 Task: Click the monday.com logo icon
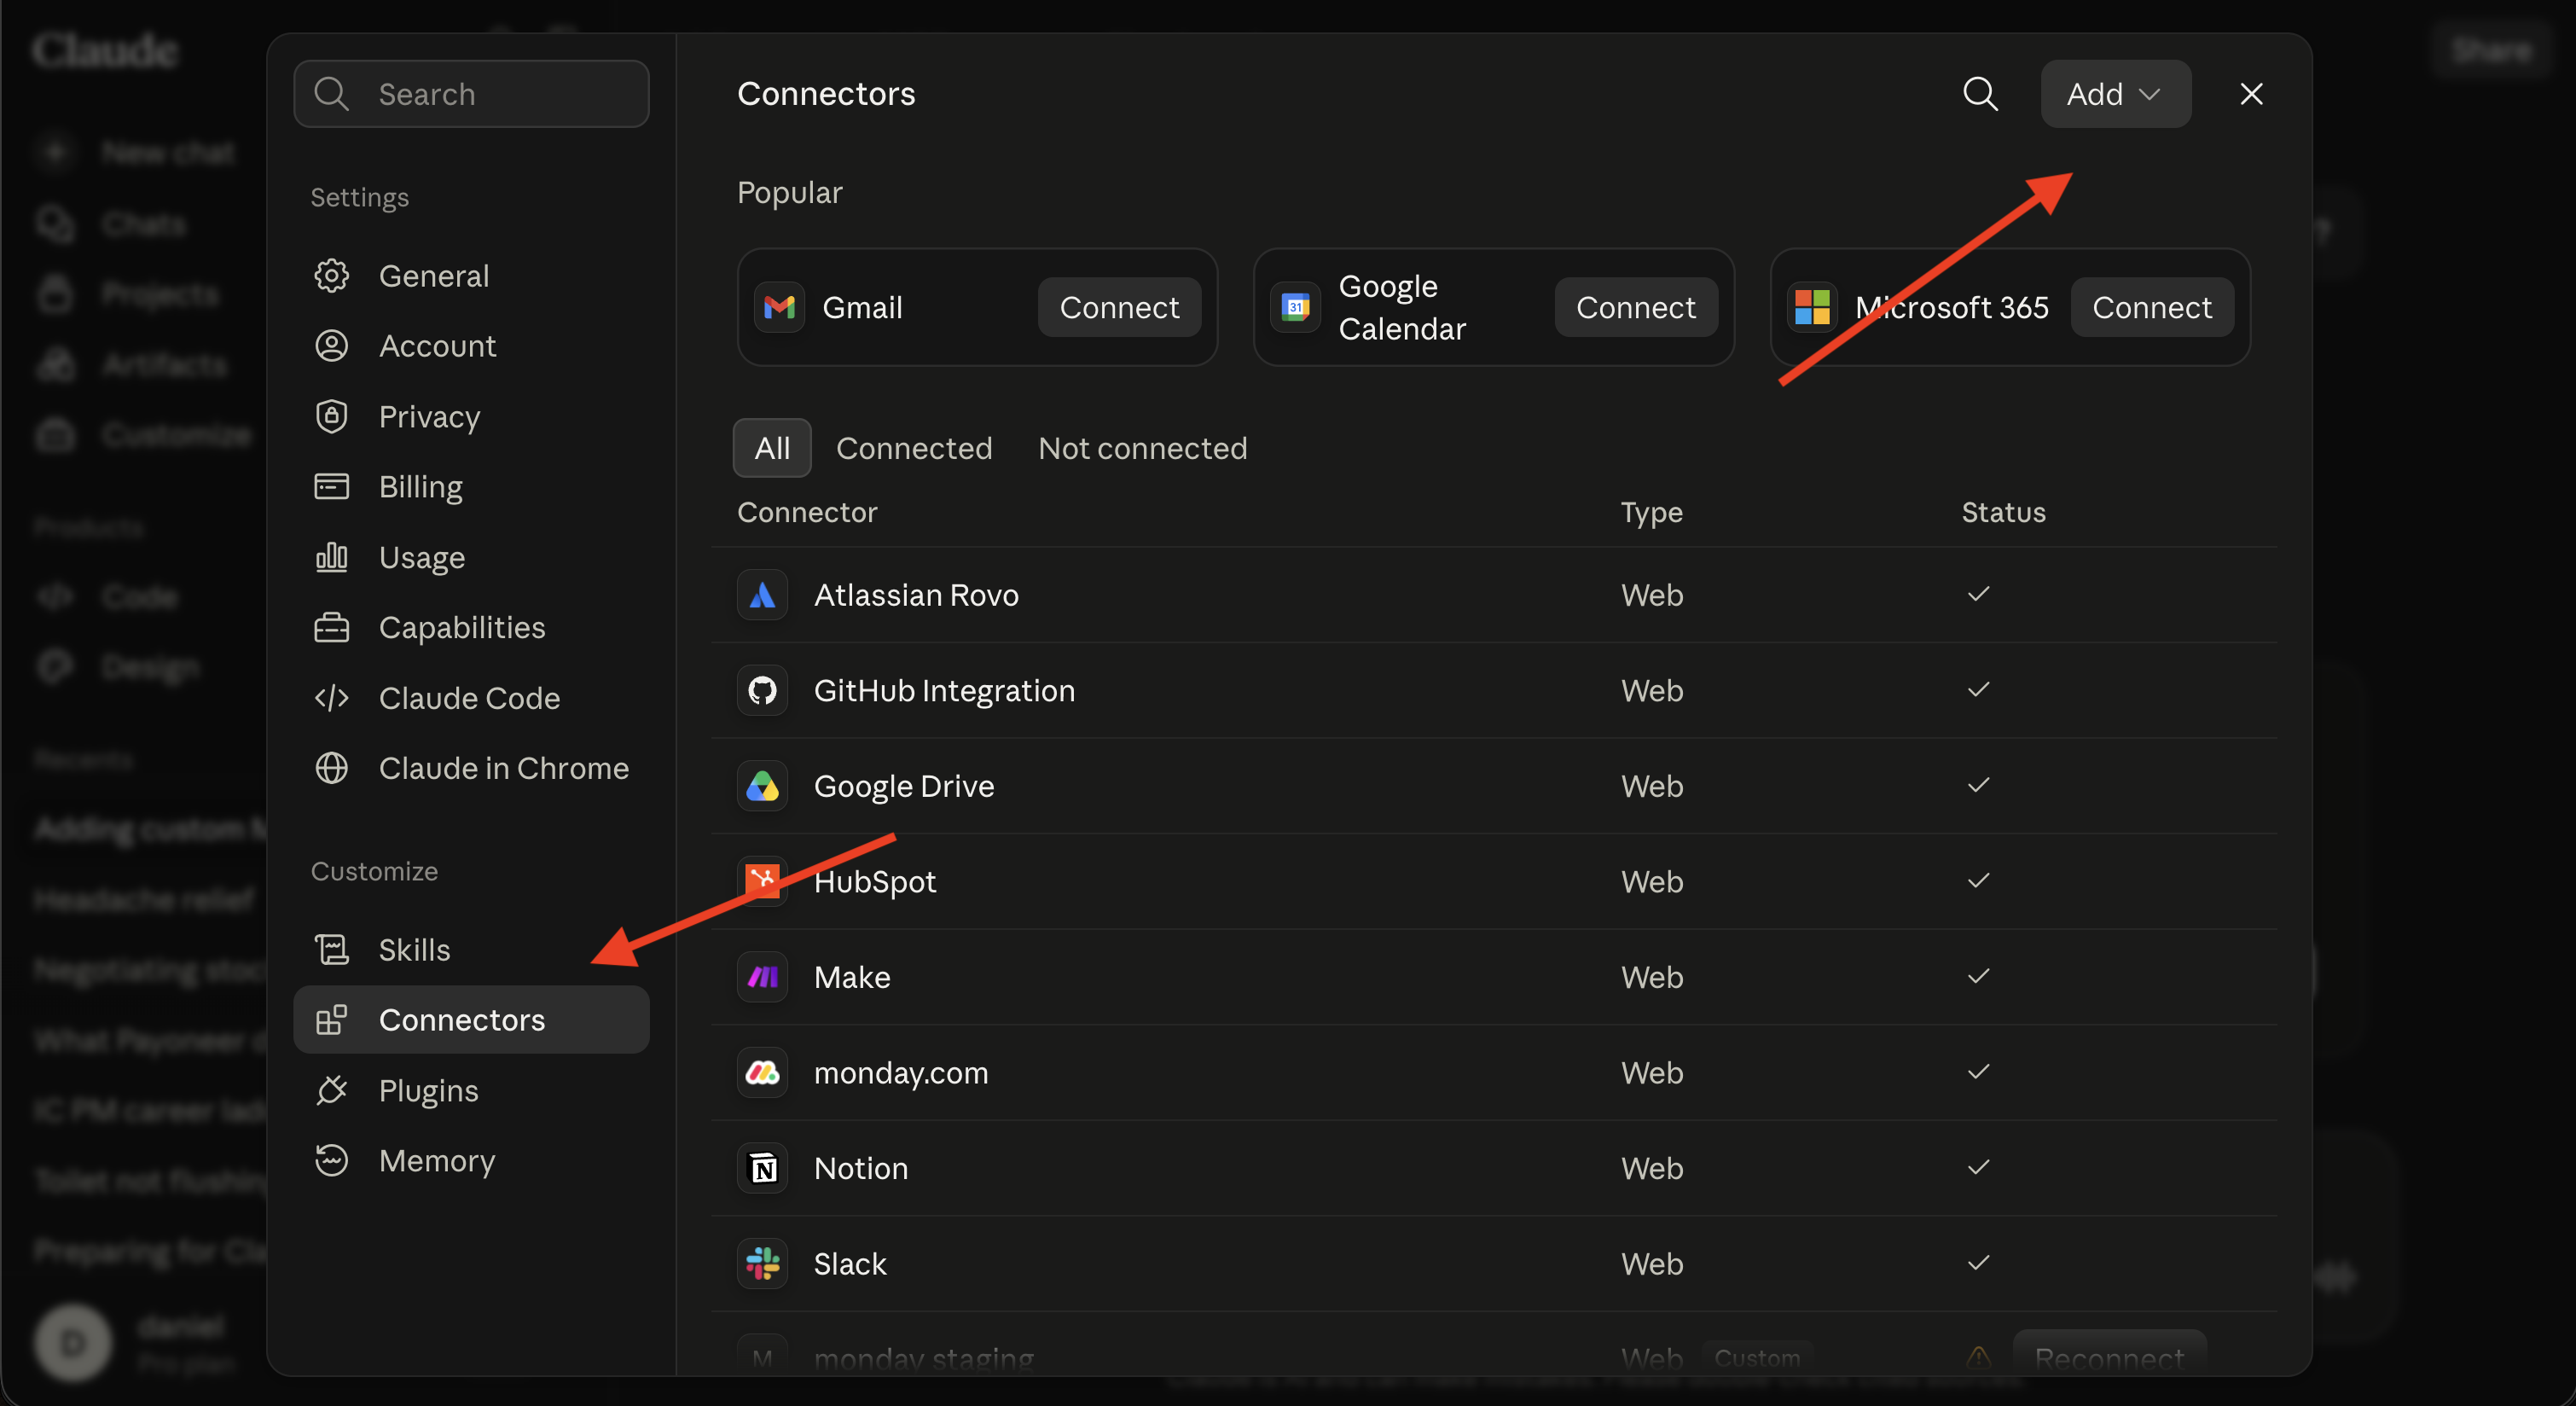coord(762,1072)
